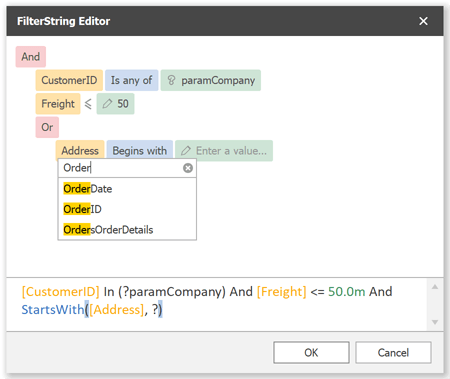Open the less-than-or-equal operator icon
The width and height of the screenshot is (450, 379).
(88, 104)
